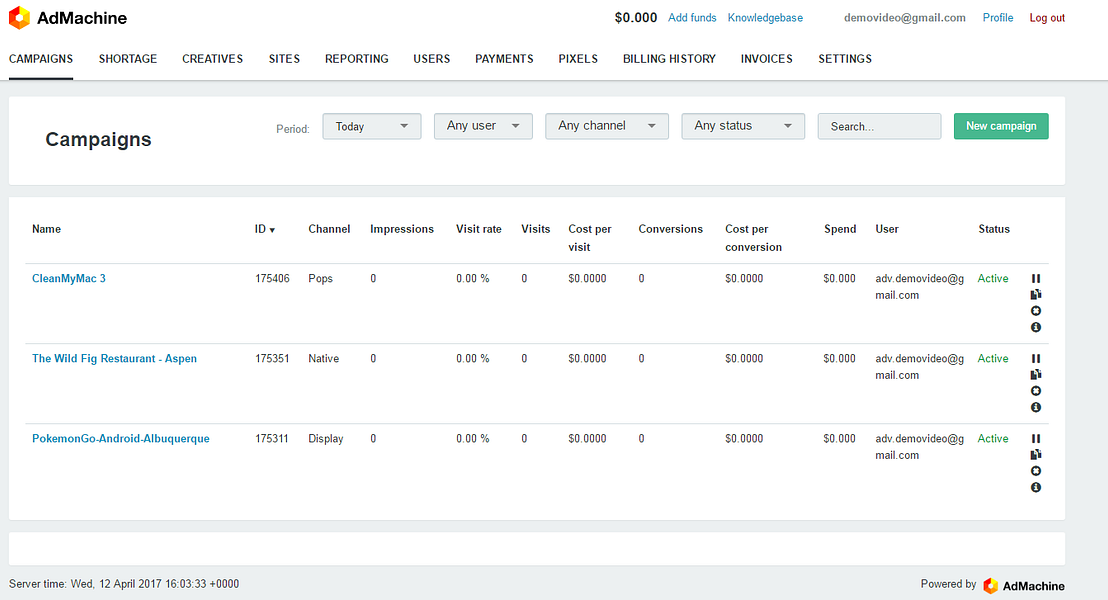1108x600 pixels.
Task: Pause the CleanMyMac 3 campaign
Action: [x=1036, y=278]
